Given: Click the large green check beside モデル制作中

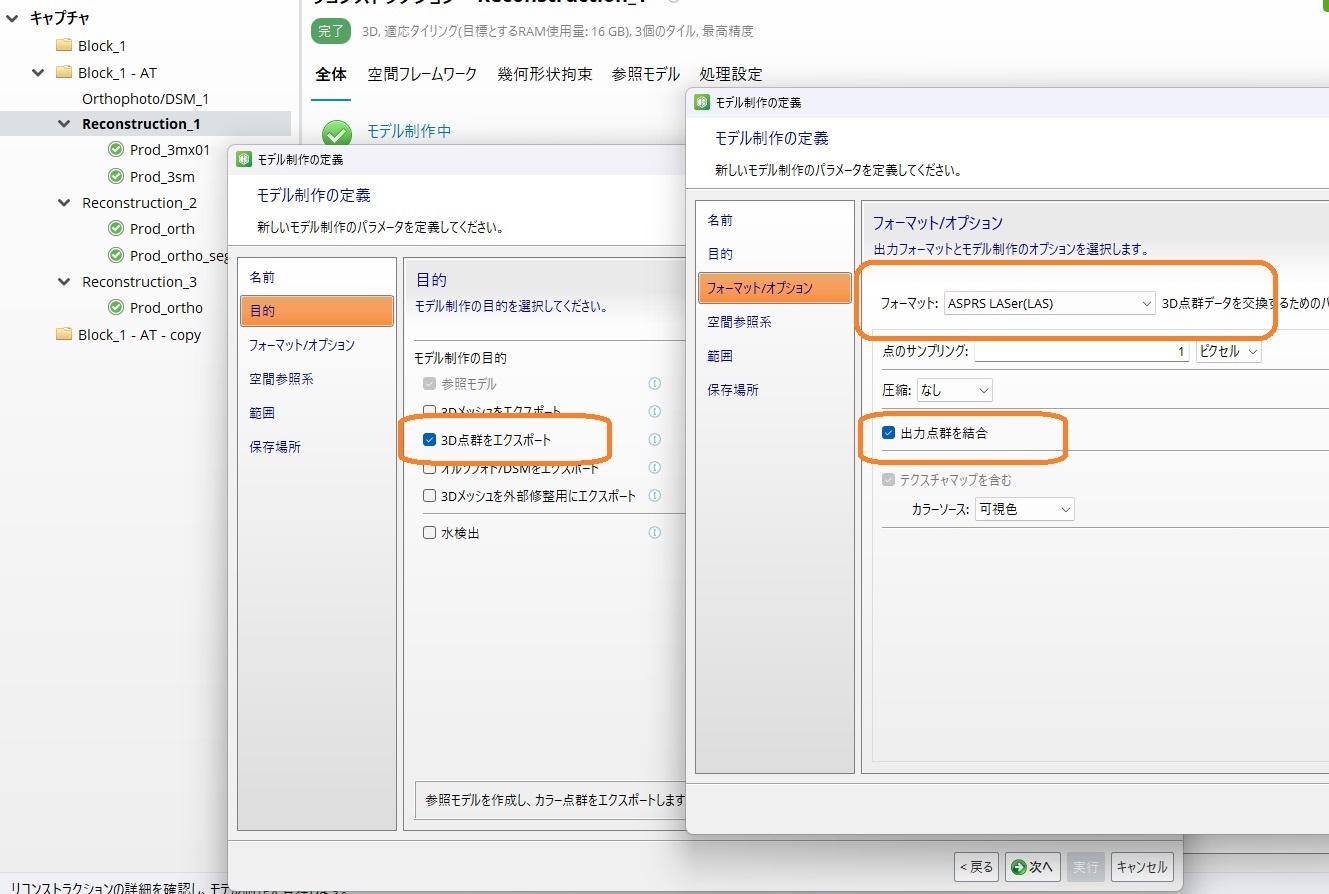Looking at the screenshot, I should 337,134.
